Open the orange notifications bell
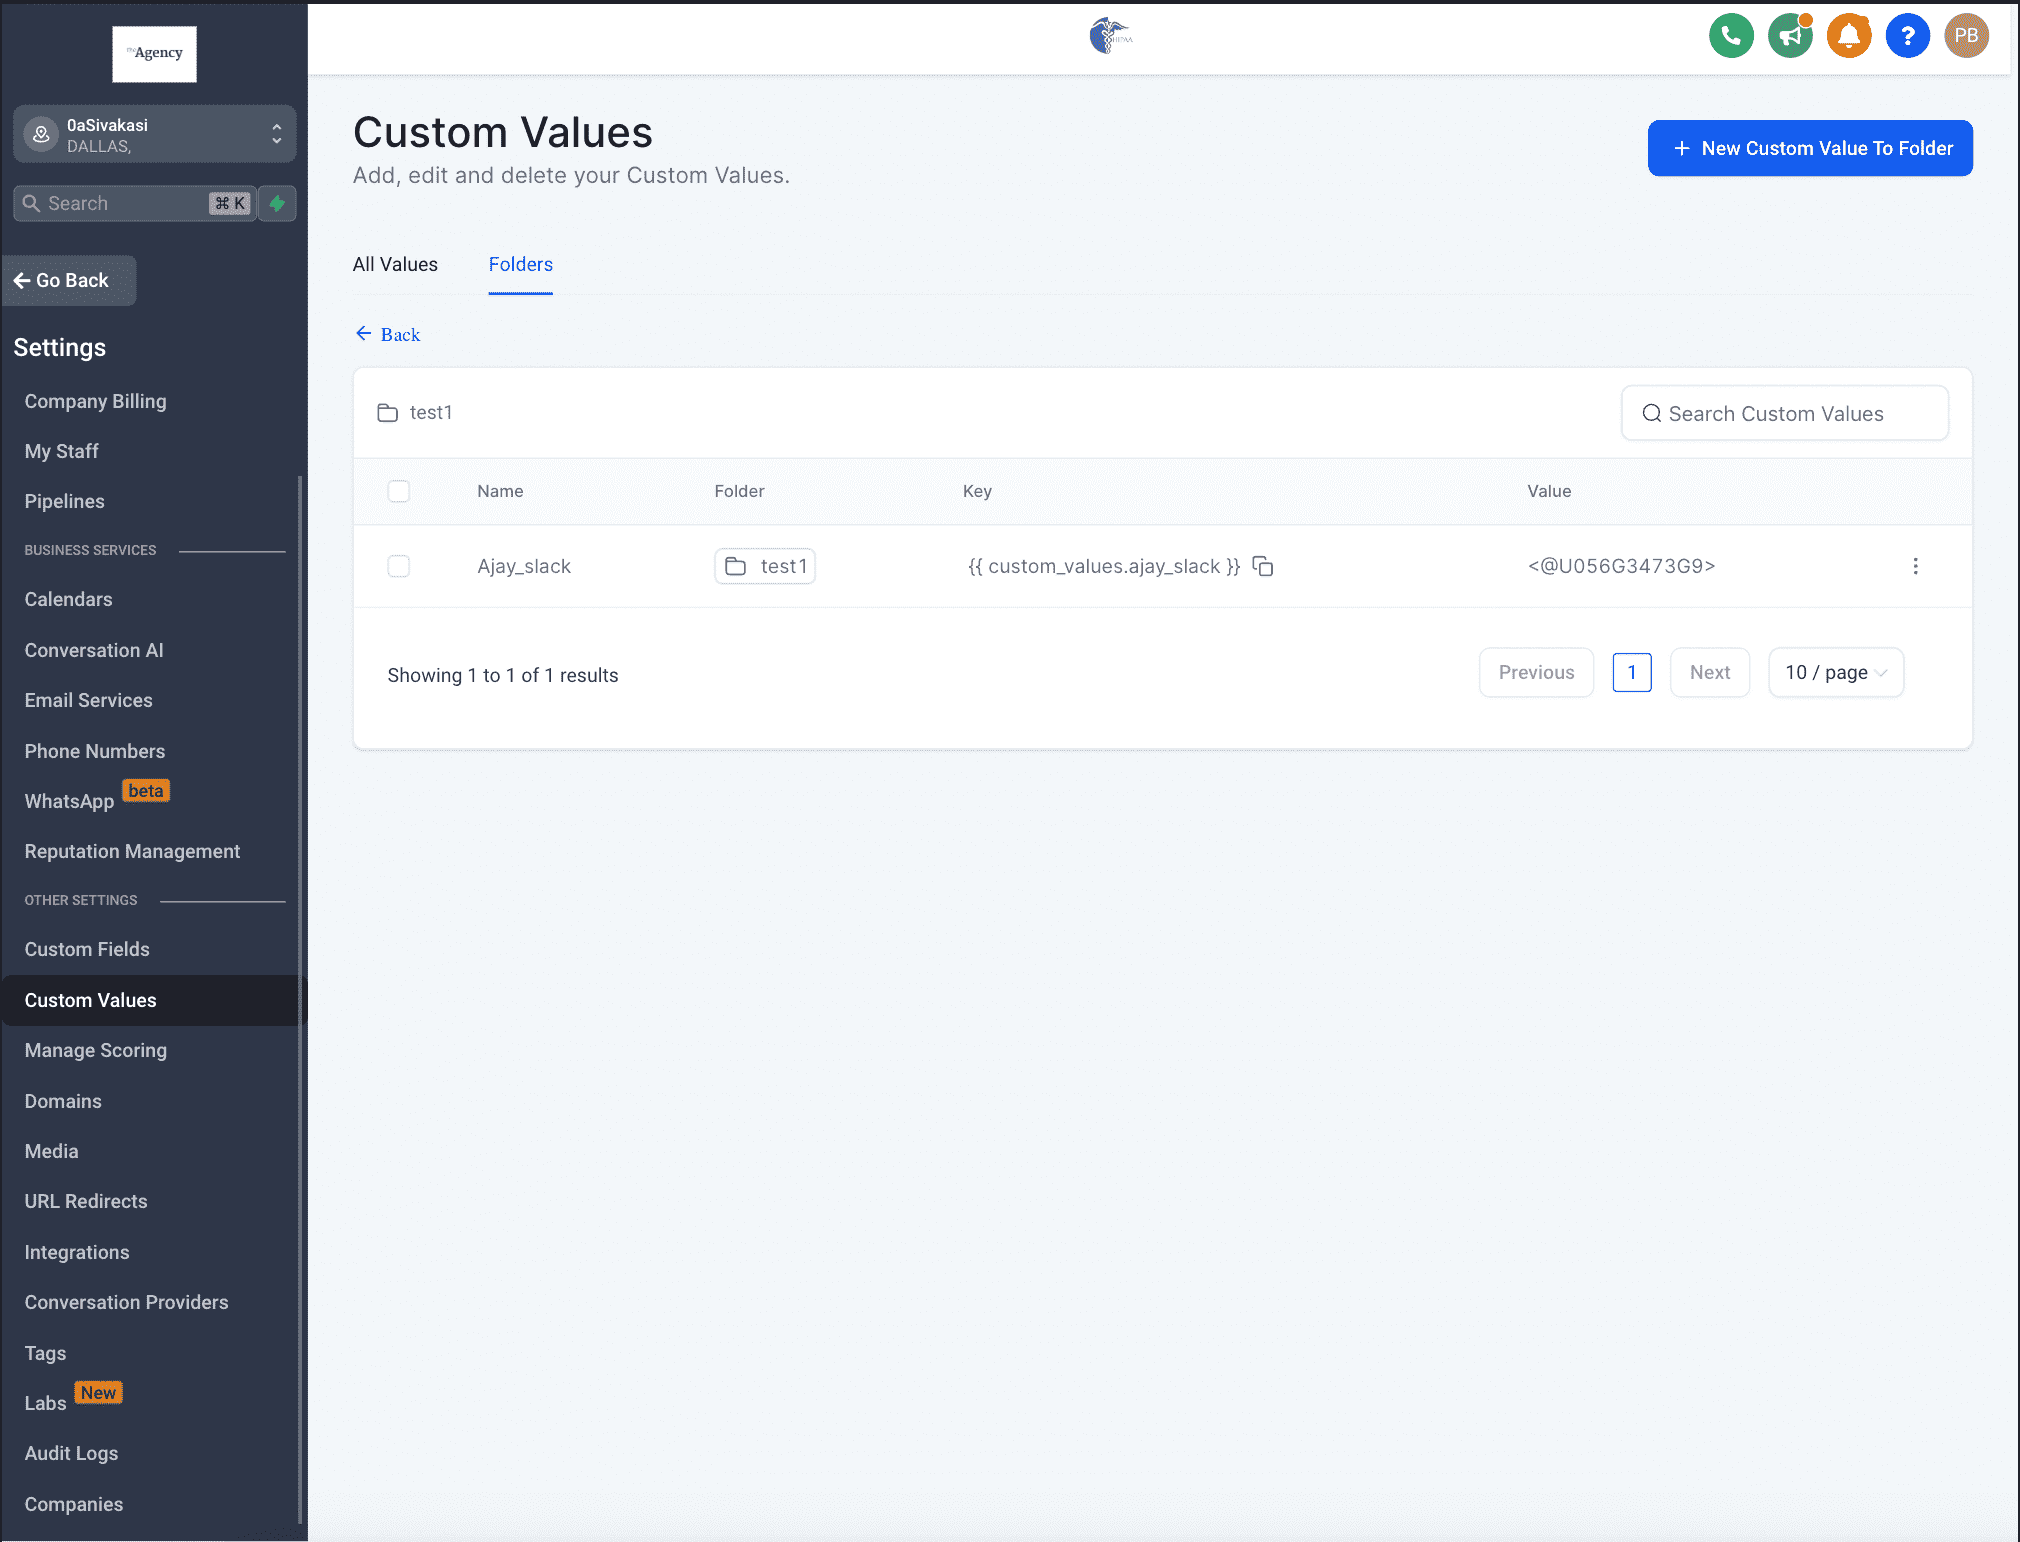Viewport: 2020px width, 1542px height. [1849, 36]
